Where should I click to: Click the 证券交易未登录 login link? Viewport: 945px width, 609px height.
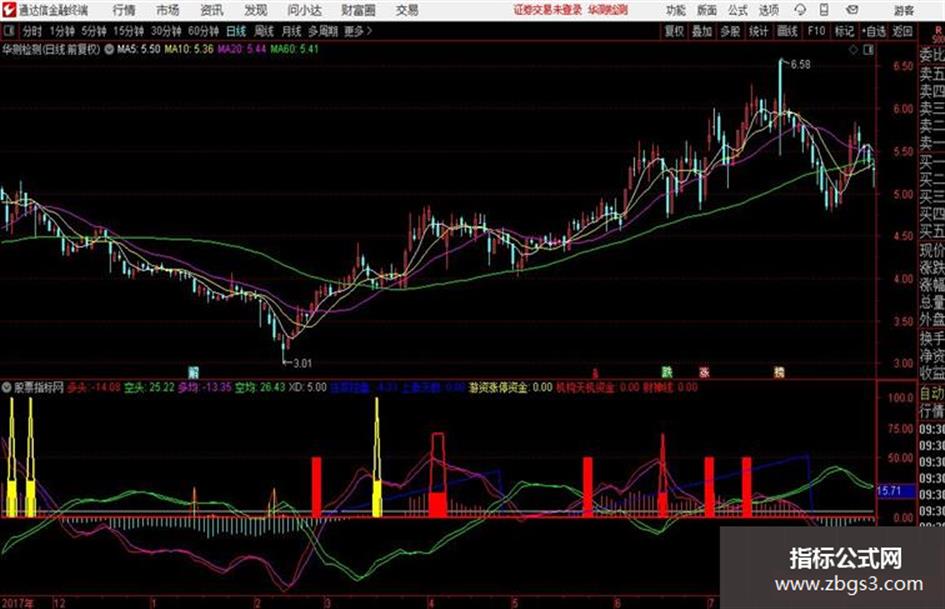[548, 10]
